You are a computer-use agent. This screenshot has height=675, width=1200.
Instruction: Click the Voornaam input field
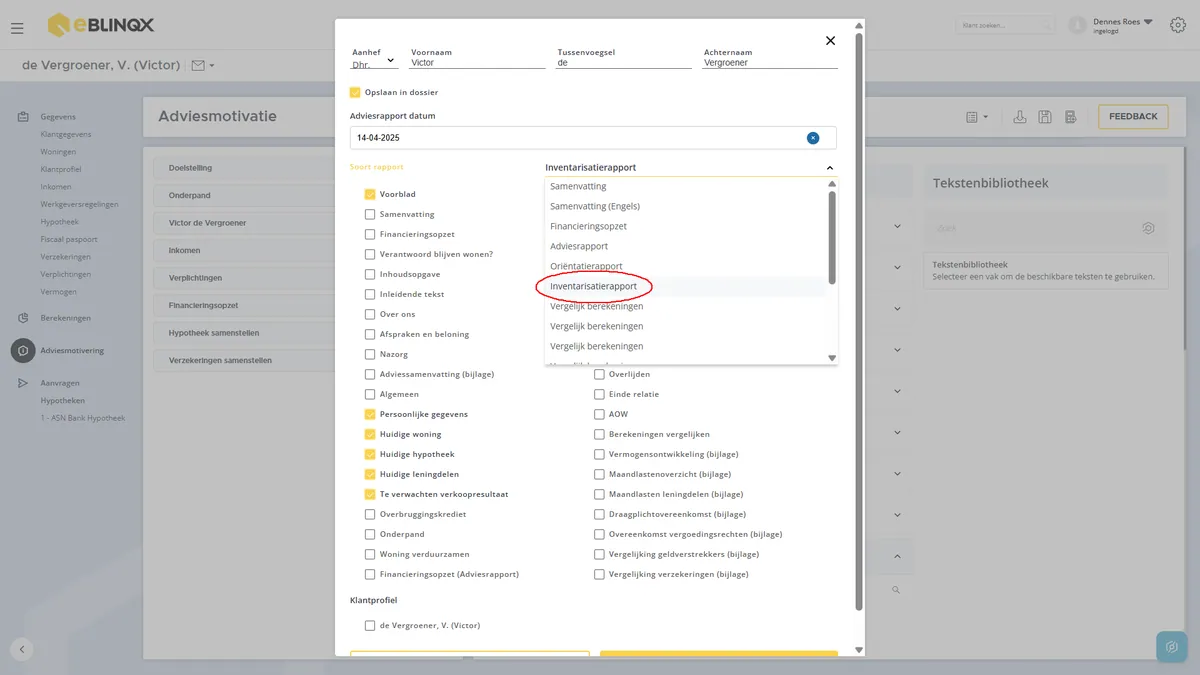pyautogui.click(x=478, y=62)
